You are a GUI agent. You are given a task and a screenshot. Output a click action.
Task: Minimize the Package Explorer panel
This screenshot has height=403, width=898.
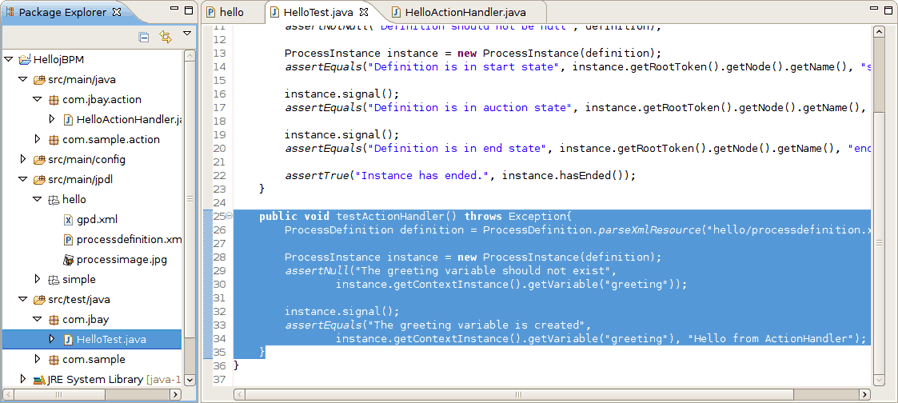point(174,10)
